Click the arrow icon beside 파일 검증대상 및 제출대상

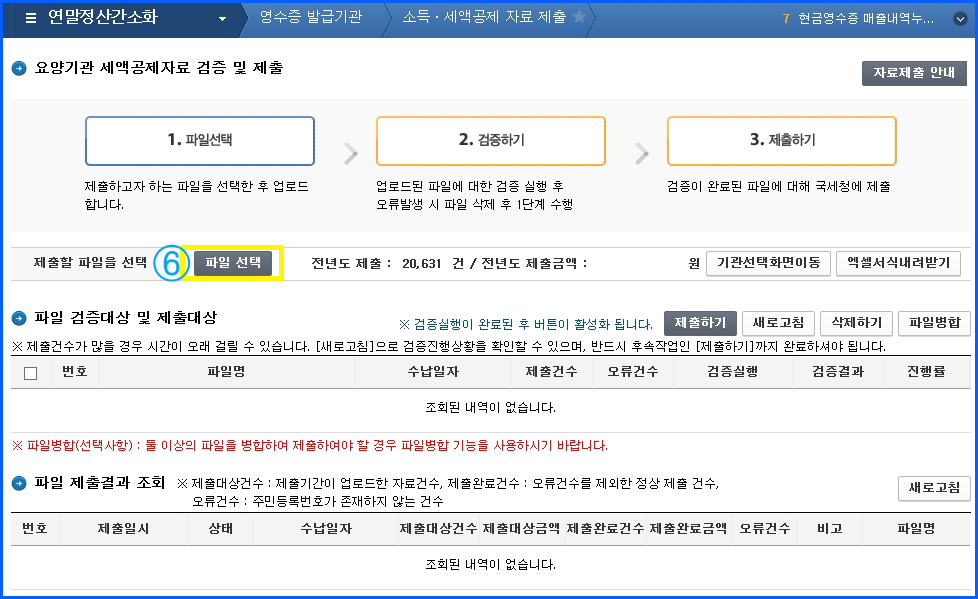point(19,319)
